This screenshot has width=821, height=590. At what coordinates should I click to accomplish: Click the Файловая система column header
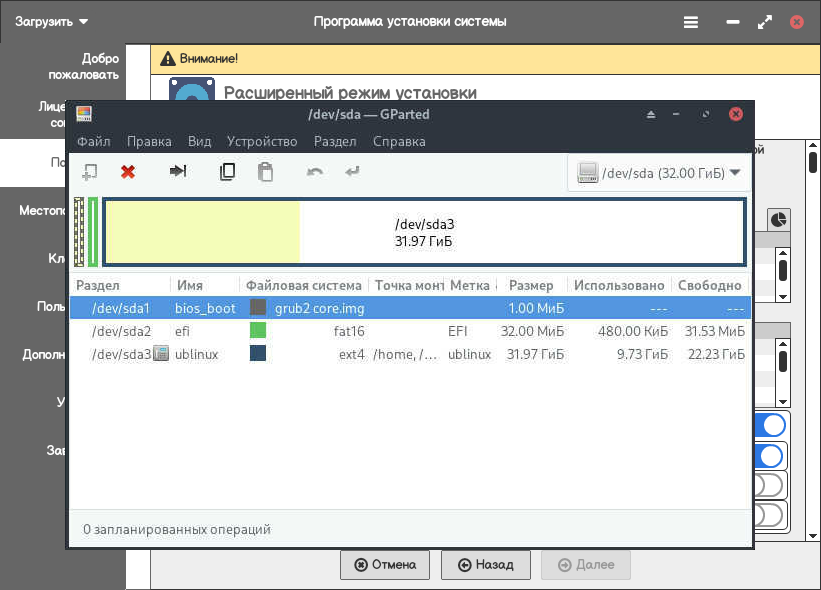point(304,285)
